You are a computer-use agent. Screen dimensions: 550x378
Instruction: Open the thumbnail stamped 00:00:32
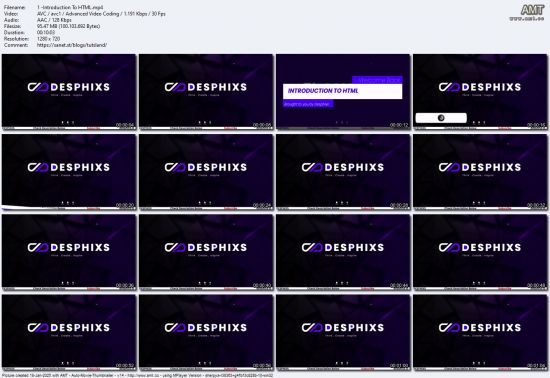coord(480,172)
